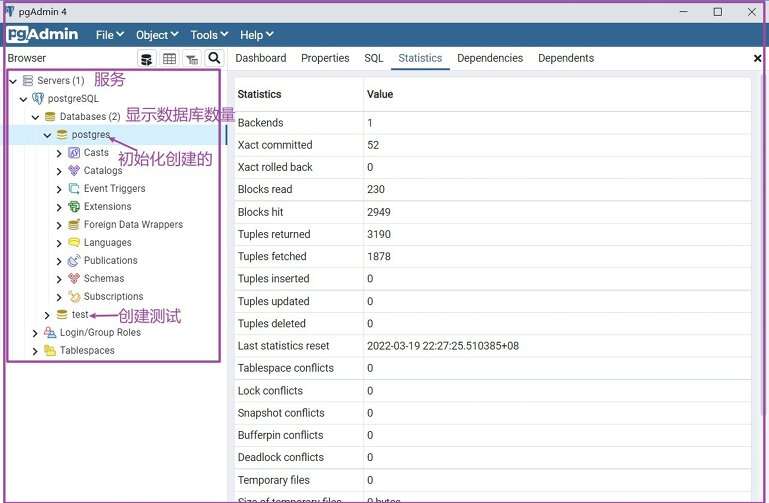This screenshot has height=503, width=769.
Task: Click the Event Triggers node icon
Action: [x=74, y=189]
